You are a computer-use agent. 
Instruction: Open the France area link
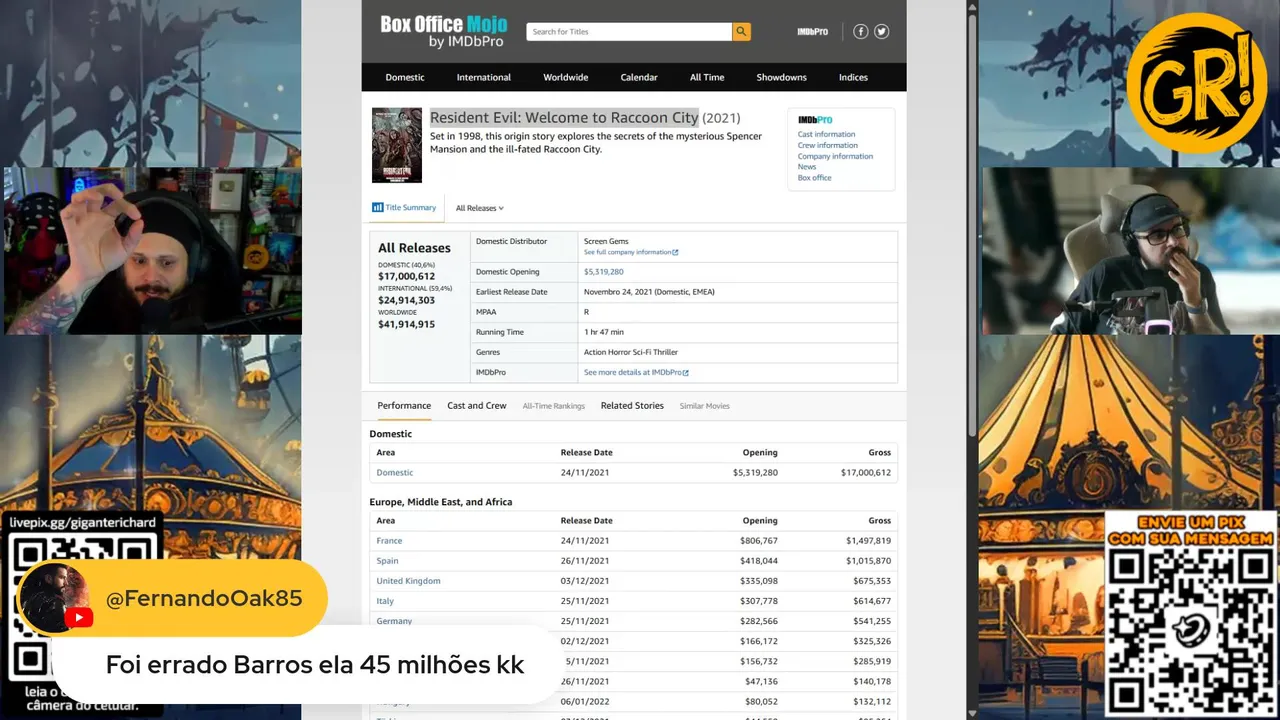(x=389, y=541)
